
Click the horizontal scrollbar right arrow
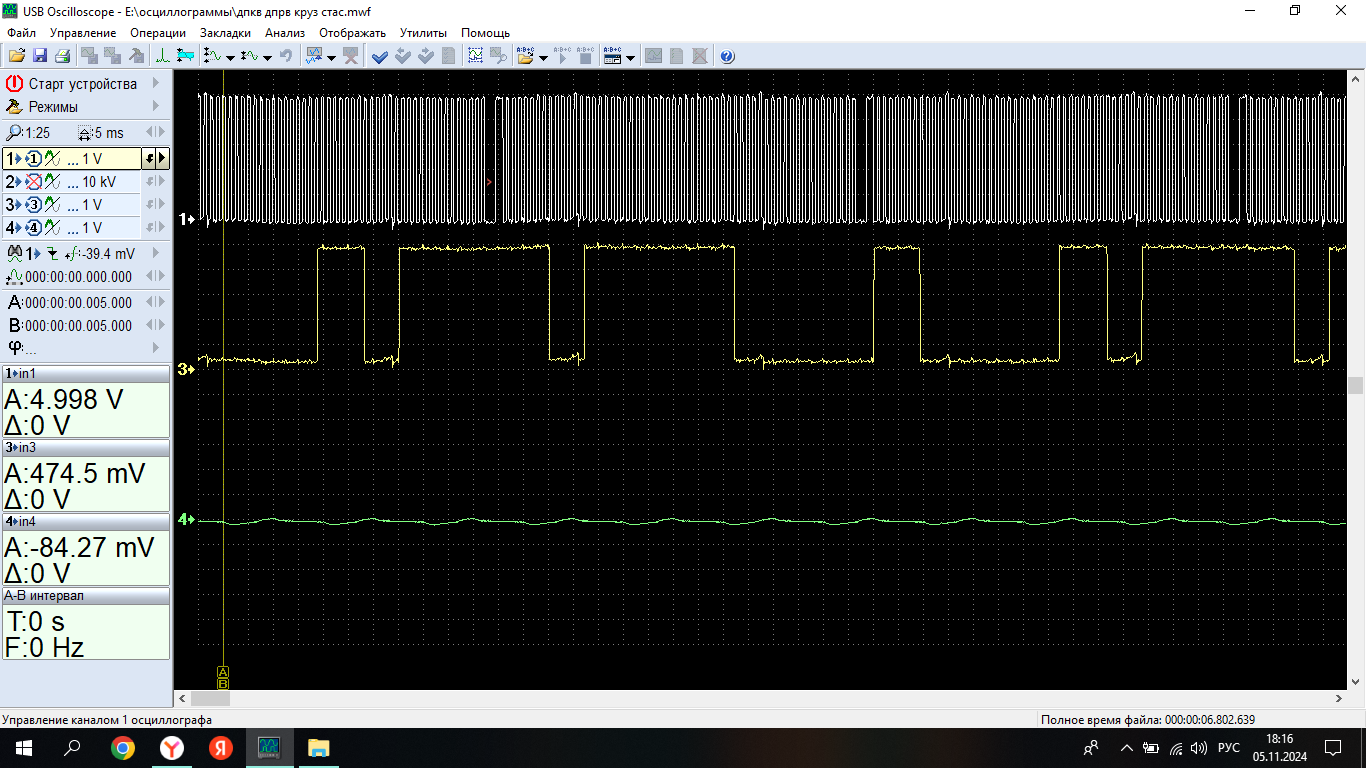tap(1340, 699)
